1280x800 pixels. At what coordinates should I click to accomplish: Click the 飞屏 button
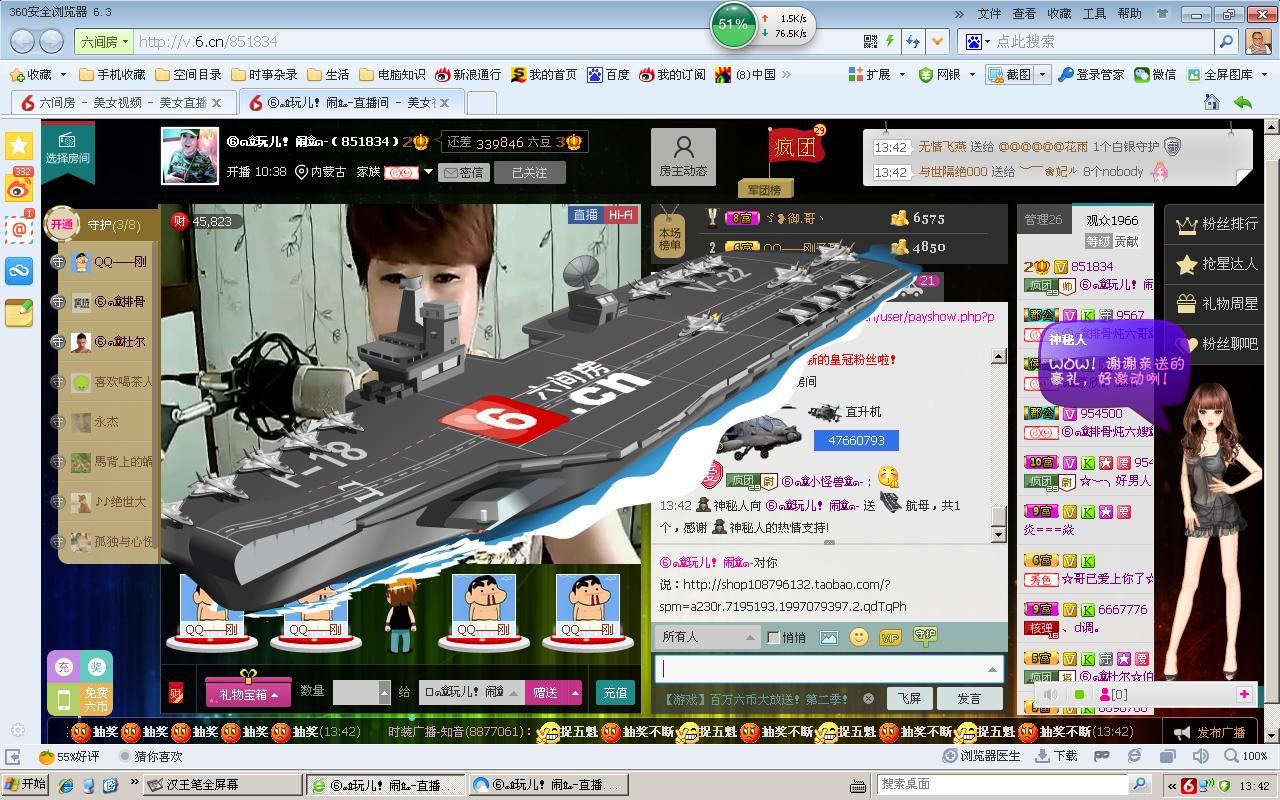[x=909, y=698]
